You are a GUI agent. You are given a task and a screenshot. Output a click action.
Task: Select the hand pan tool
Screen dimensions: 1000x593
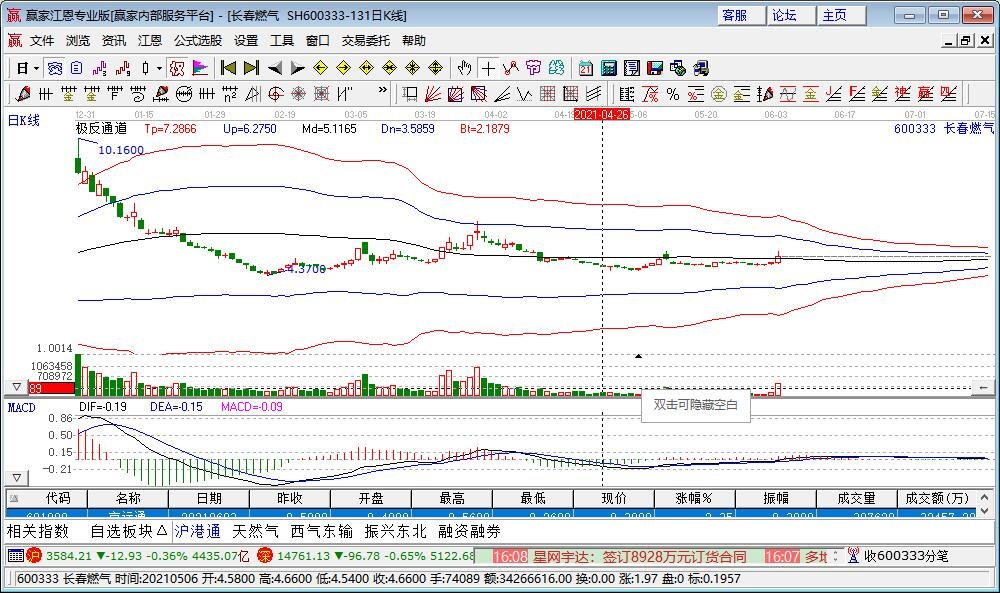(x=465, y=68)
